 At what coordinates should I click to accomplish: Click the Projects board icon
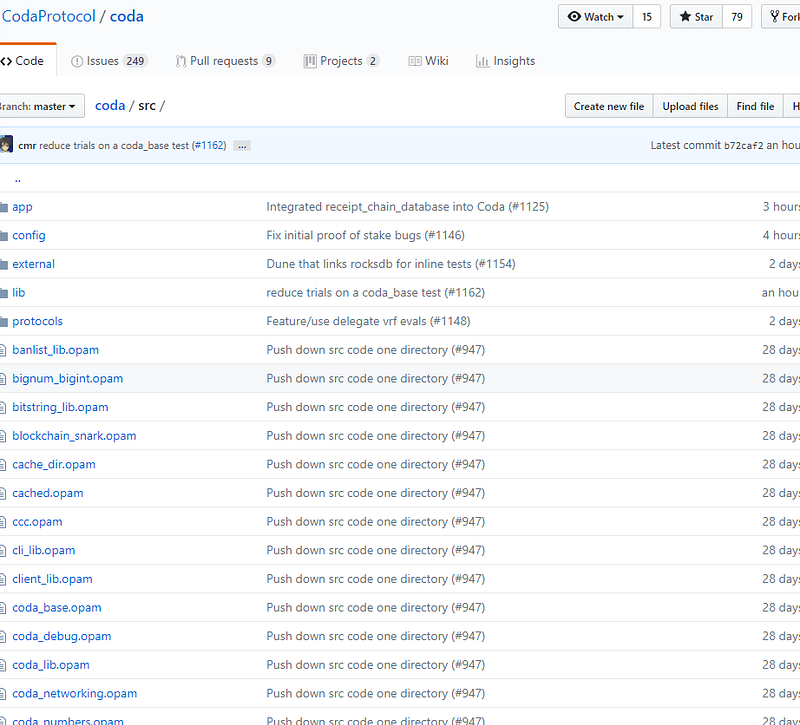tap(310, 61)
